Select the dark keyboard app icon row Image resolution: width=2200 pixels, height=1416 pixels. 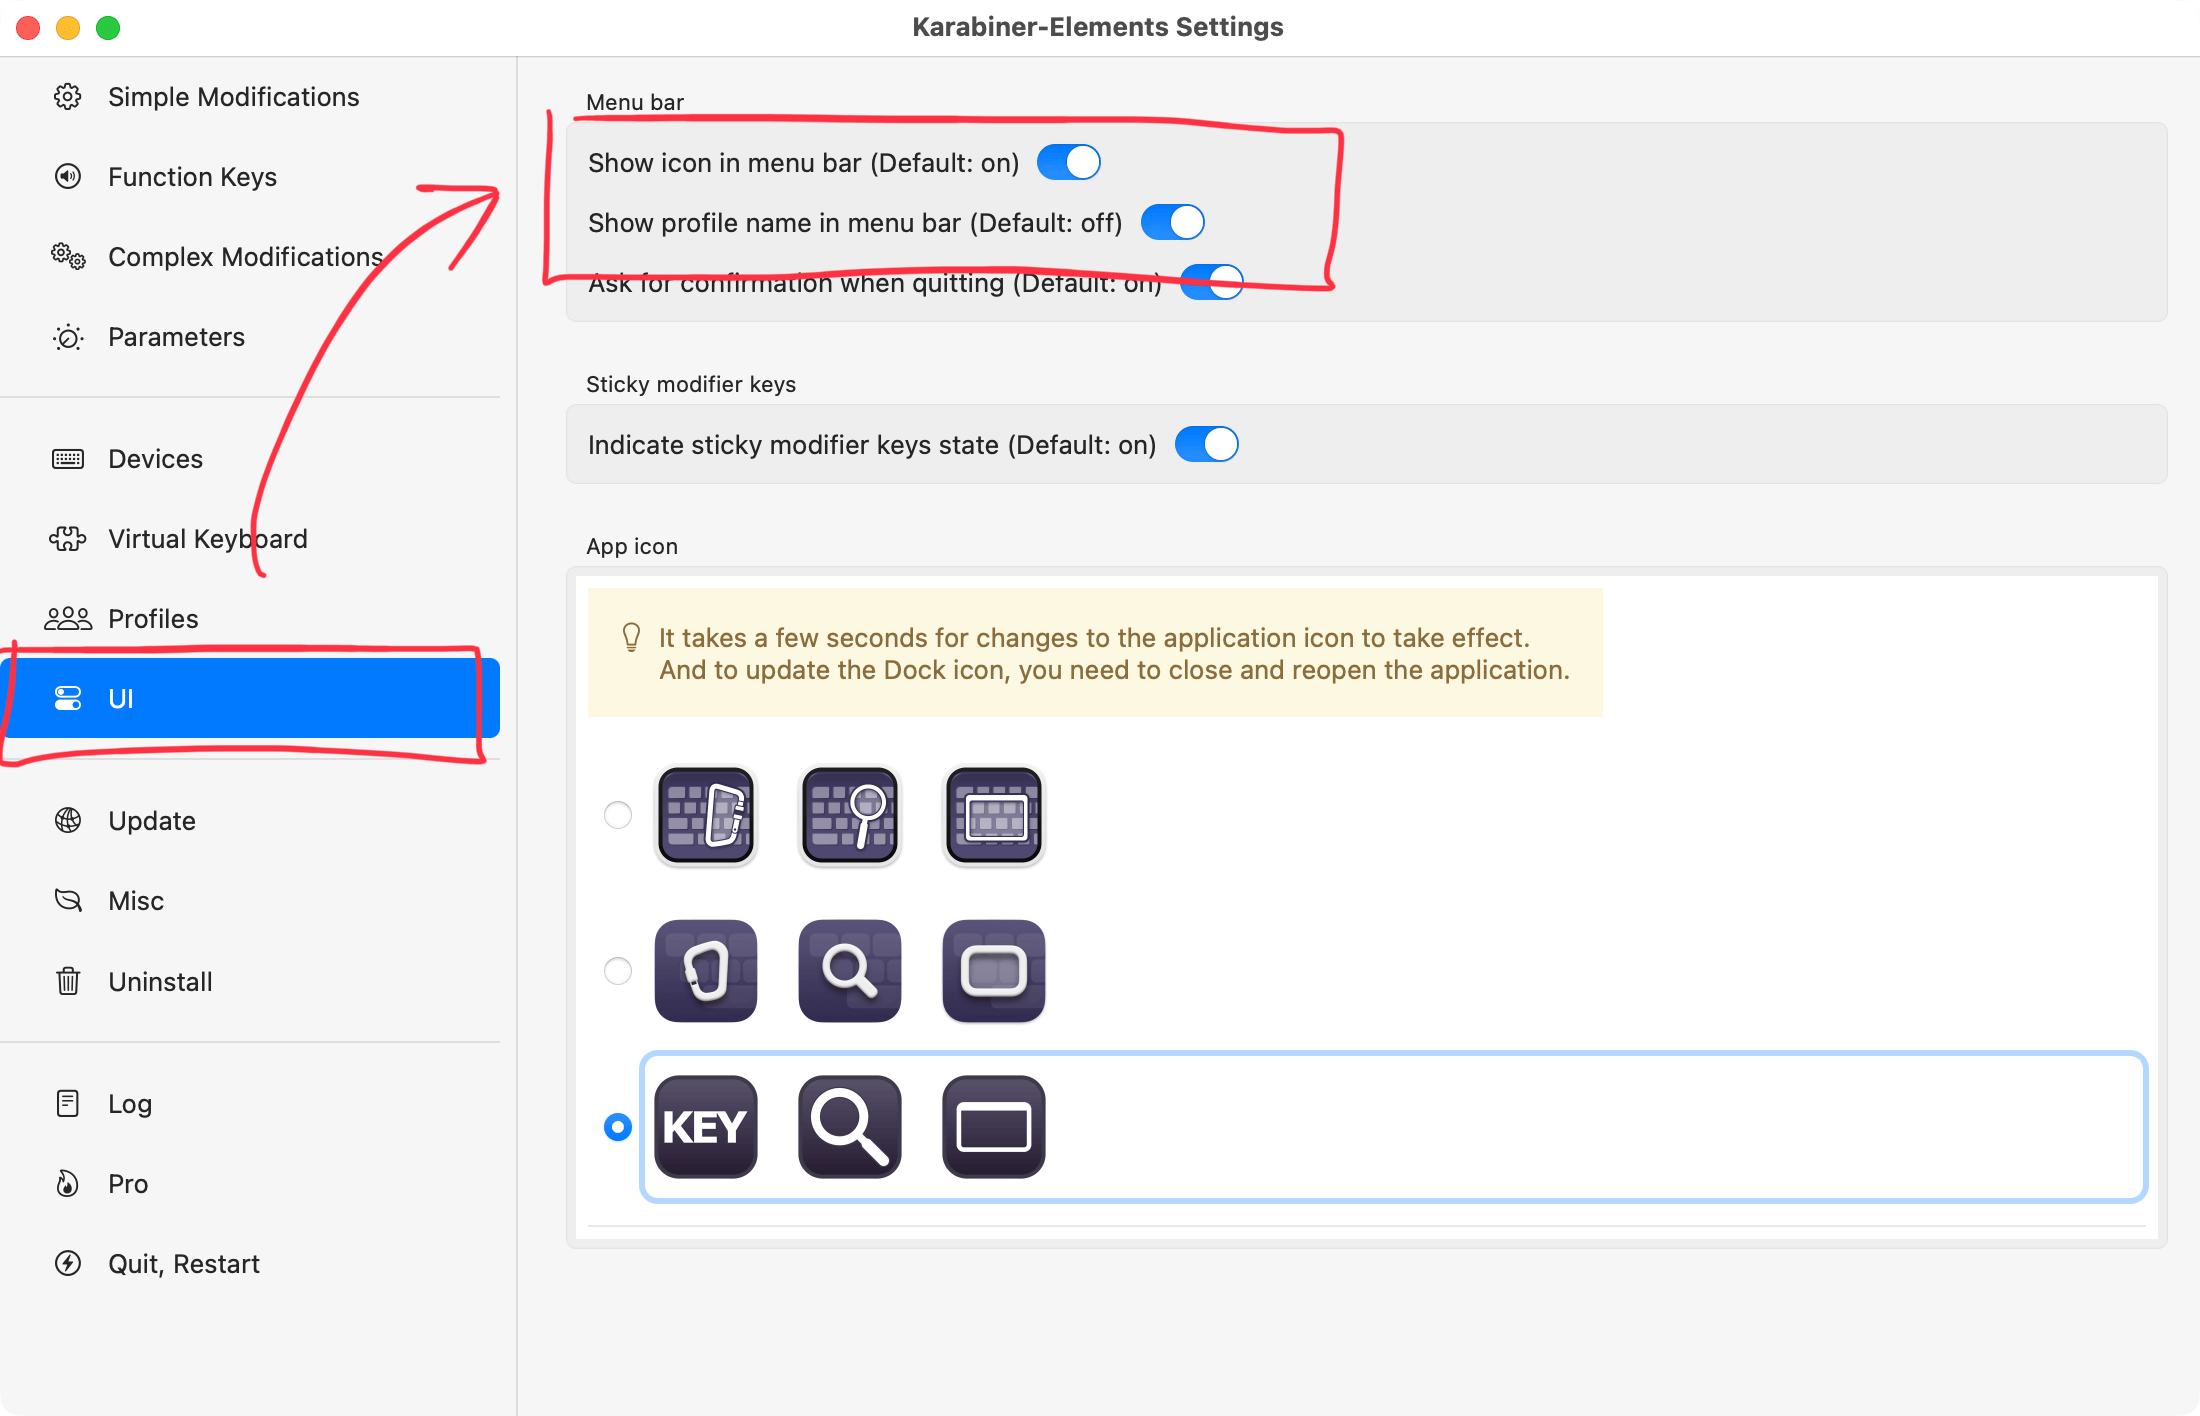tap(616, 969)
